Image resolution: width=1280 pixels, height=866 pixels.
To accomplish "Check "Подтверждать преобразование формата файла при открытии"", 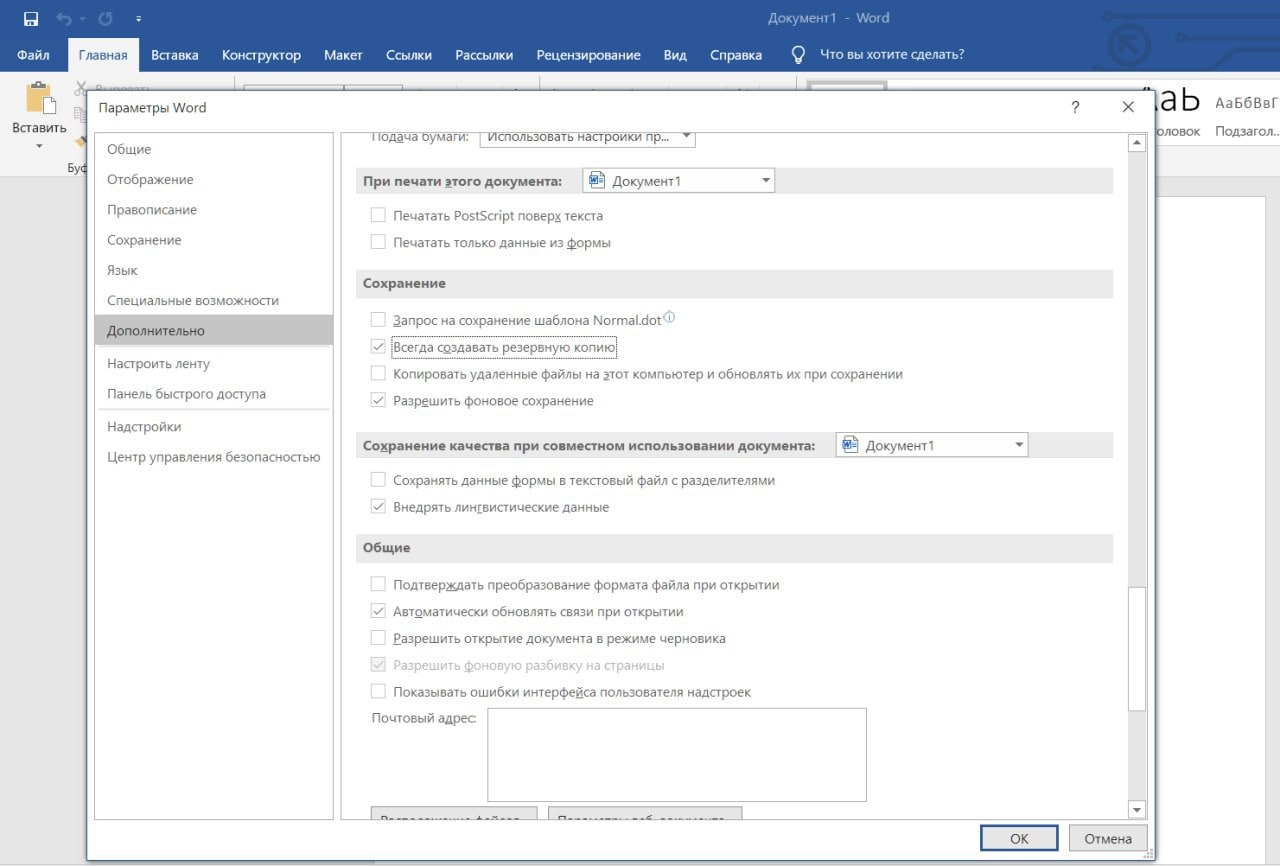I will (378, 585).
